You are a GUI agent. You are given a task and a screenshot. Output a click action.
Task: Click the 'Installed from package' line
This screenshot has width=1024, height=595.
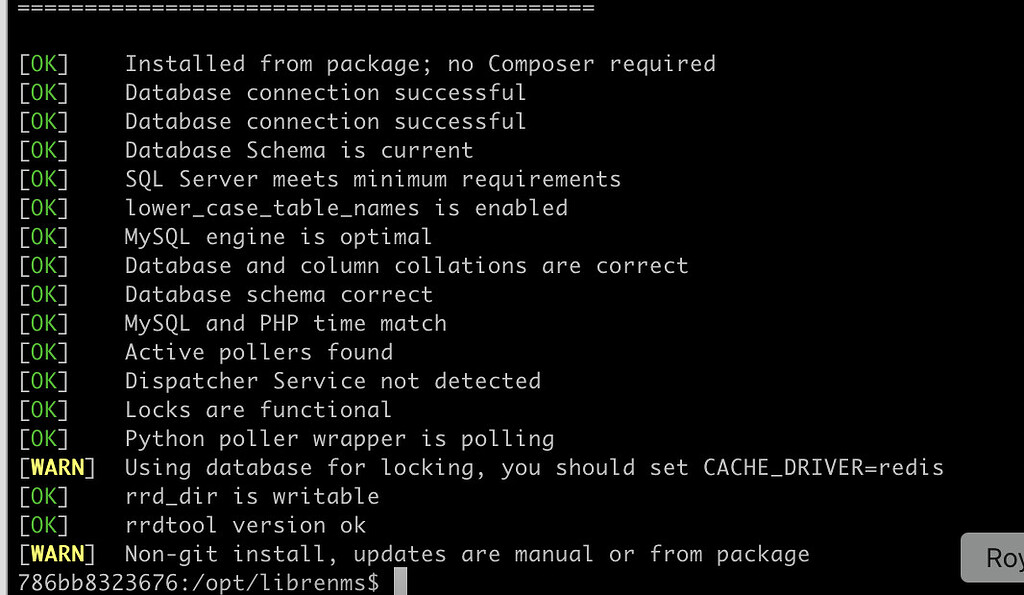(x=419, y=64)
